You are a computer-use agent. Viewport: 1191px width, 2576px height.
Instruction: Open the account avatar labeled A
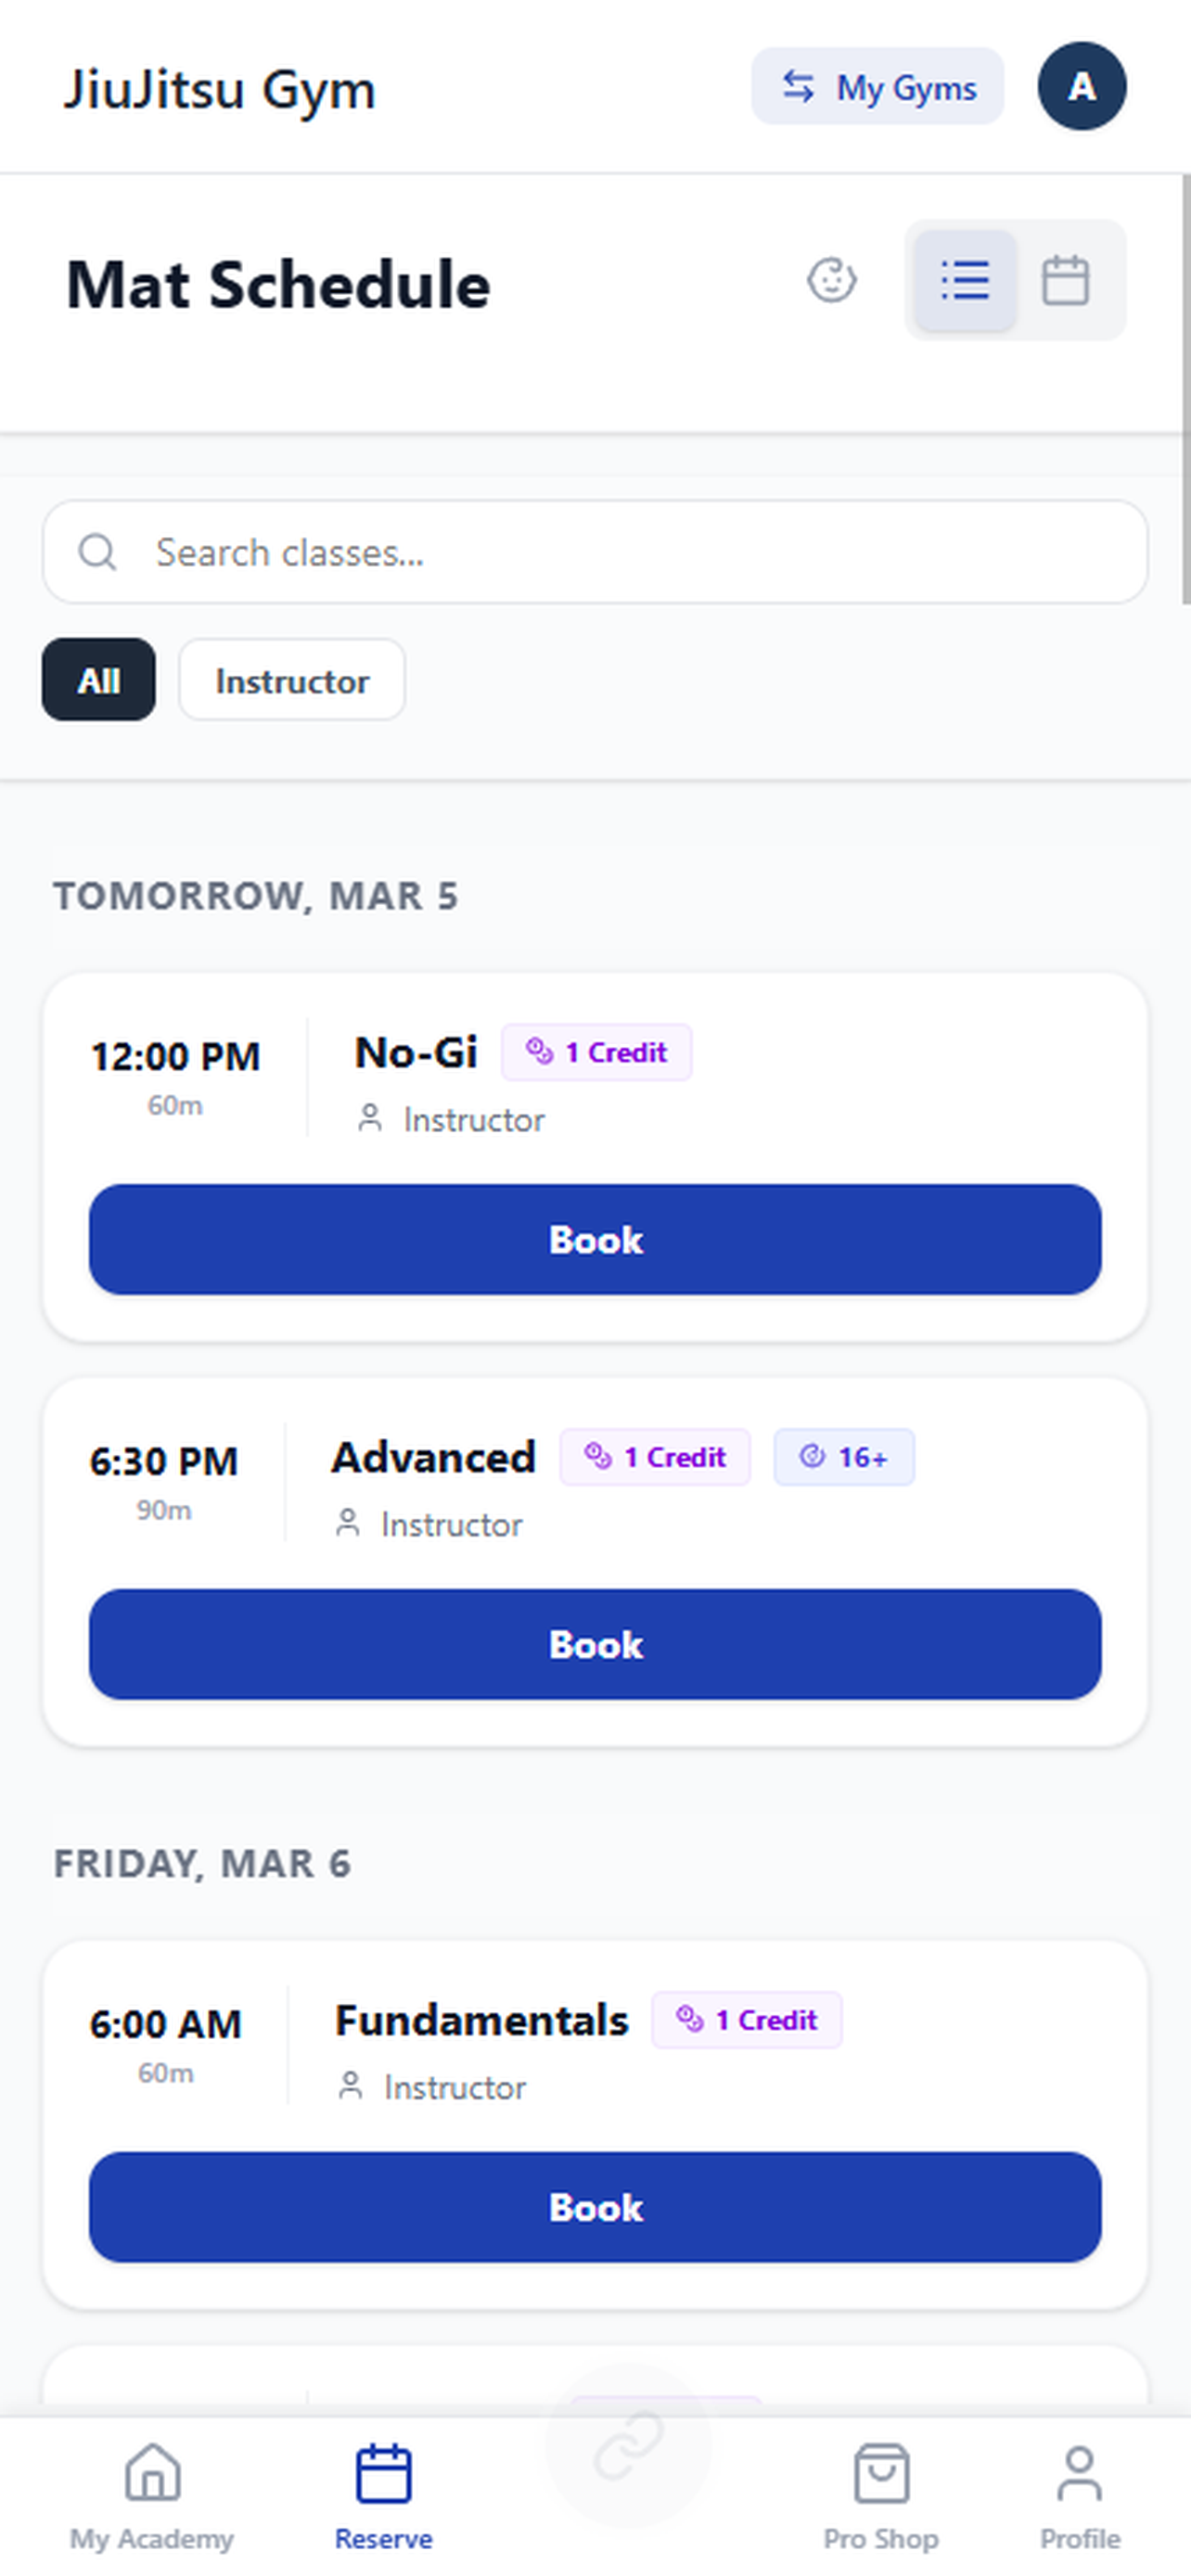click(x=1082, y=87)
